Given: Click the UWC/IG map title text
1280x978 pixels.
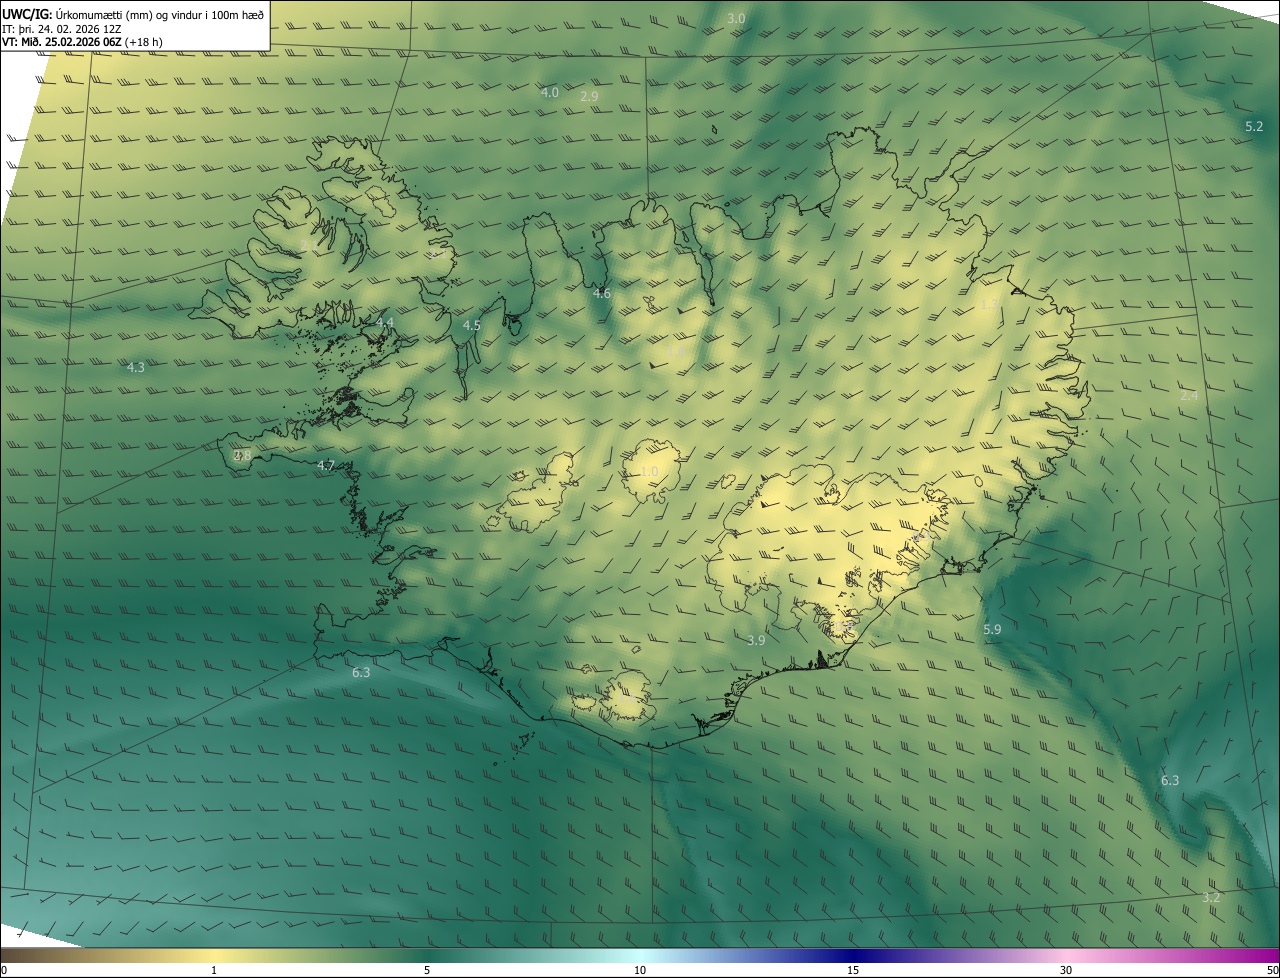Looking at the screenshot, I should 133,14.
